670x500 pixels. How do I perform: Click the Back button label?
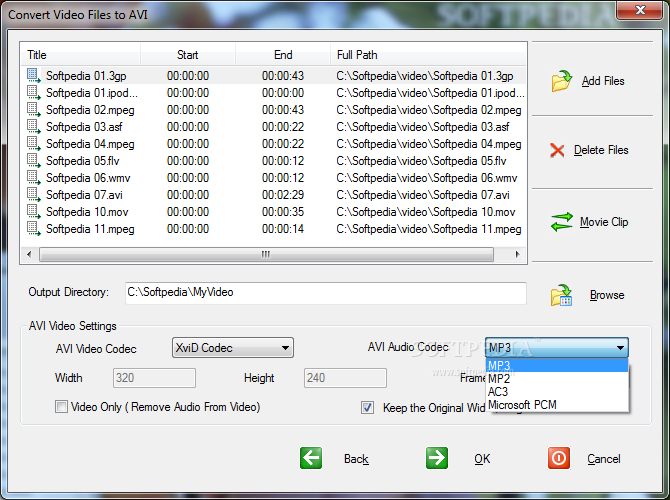356,459
